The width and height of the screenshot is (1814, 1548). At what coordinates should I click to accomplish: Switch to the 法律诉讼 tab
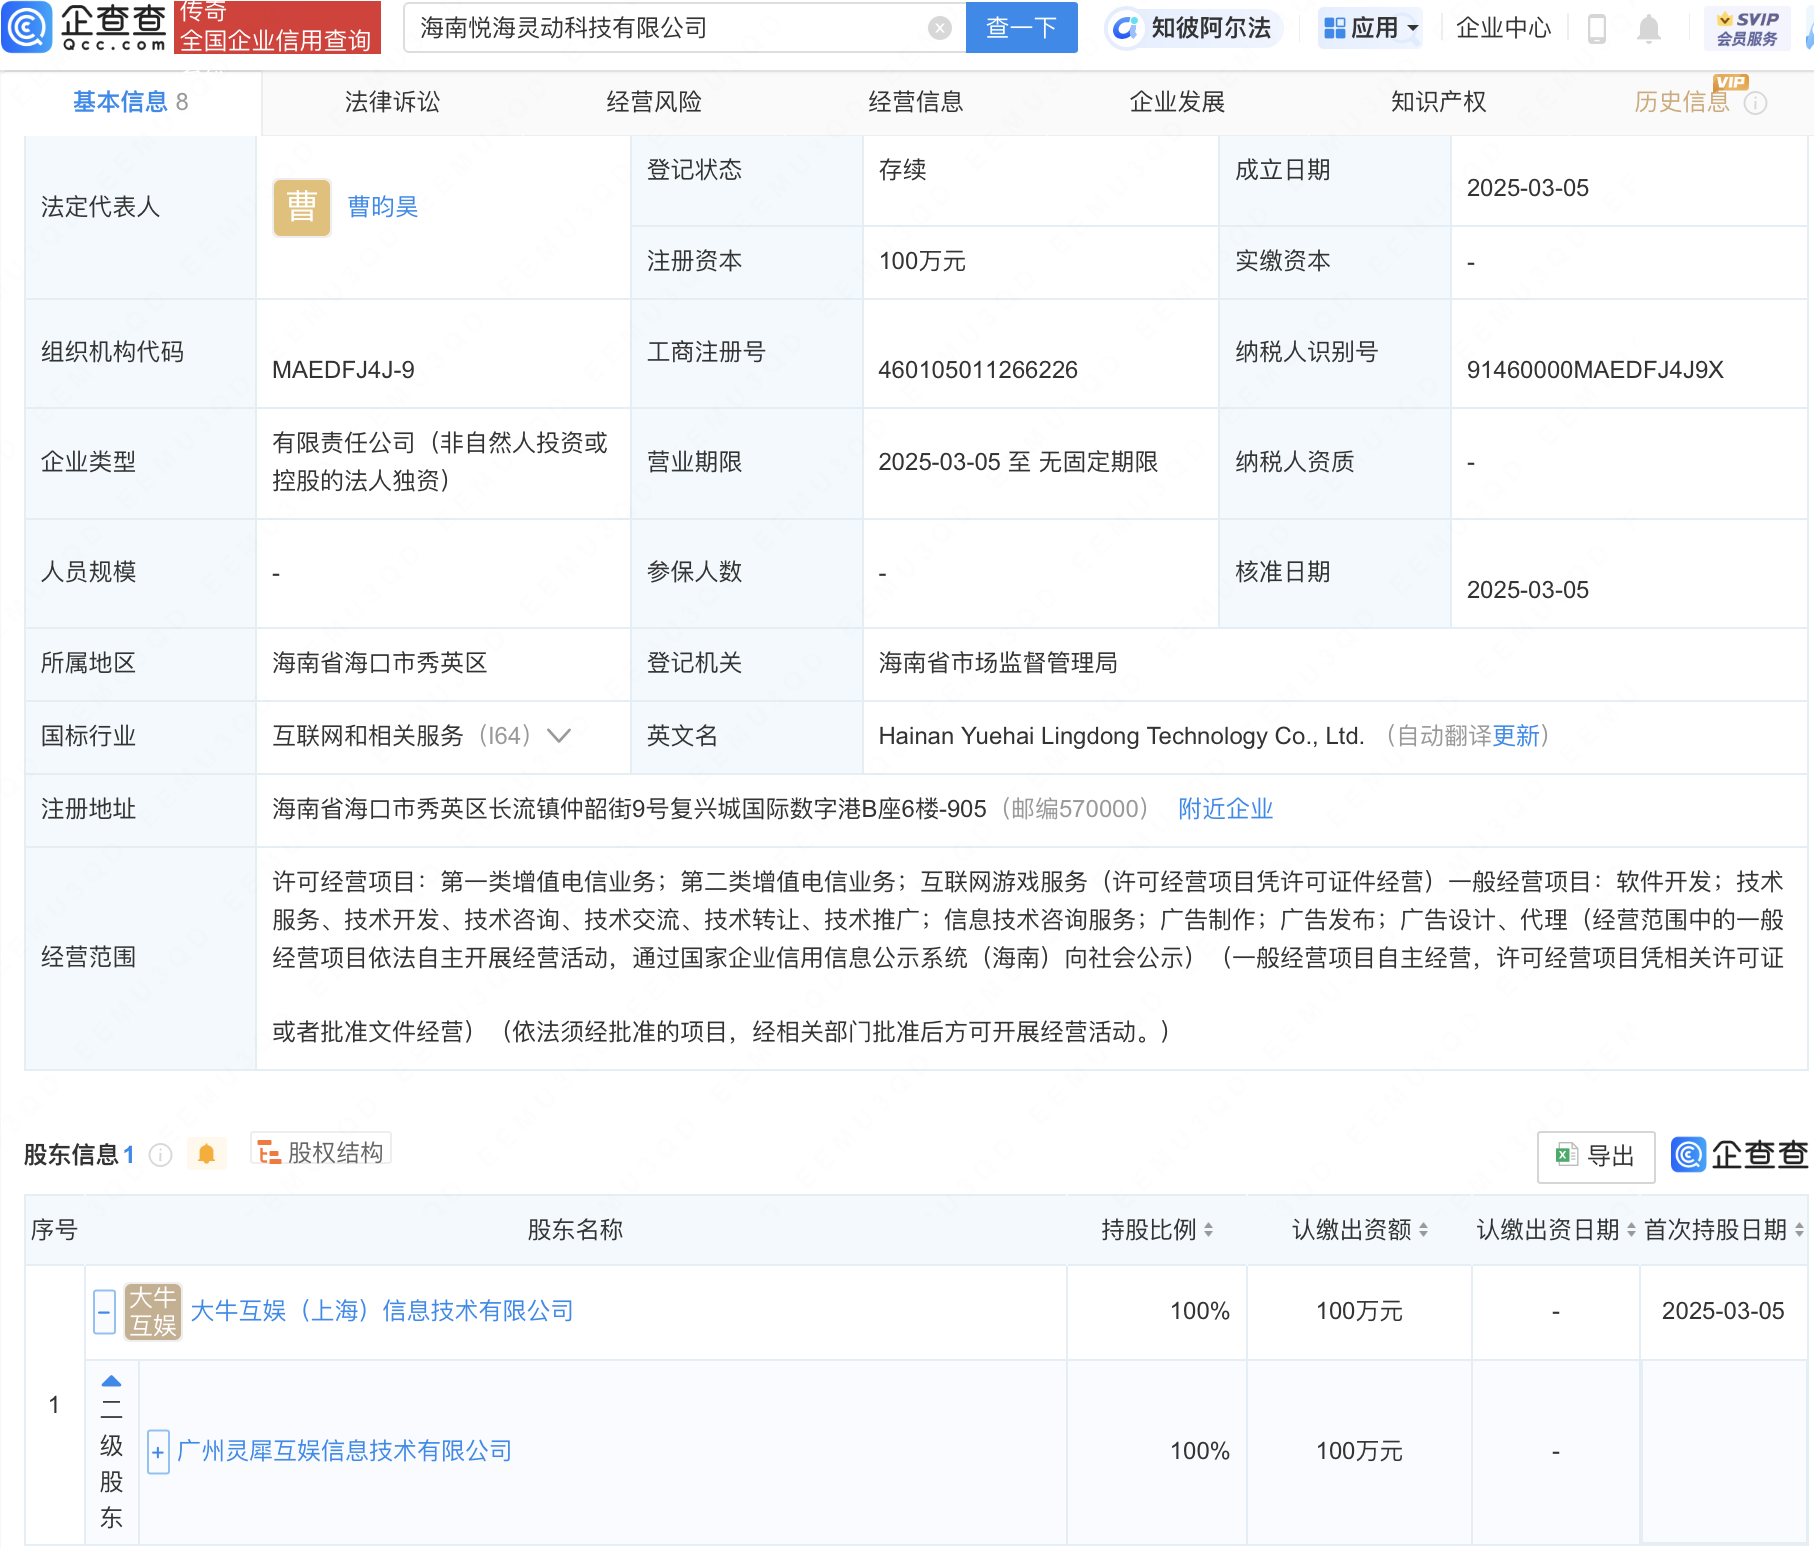[x=392, y=102]
